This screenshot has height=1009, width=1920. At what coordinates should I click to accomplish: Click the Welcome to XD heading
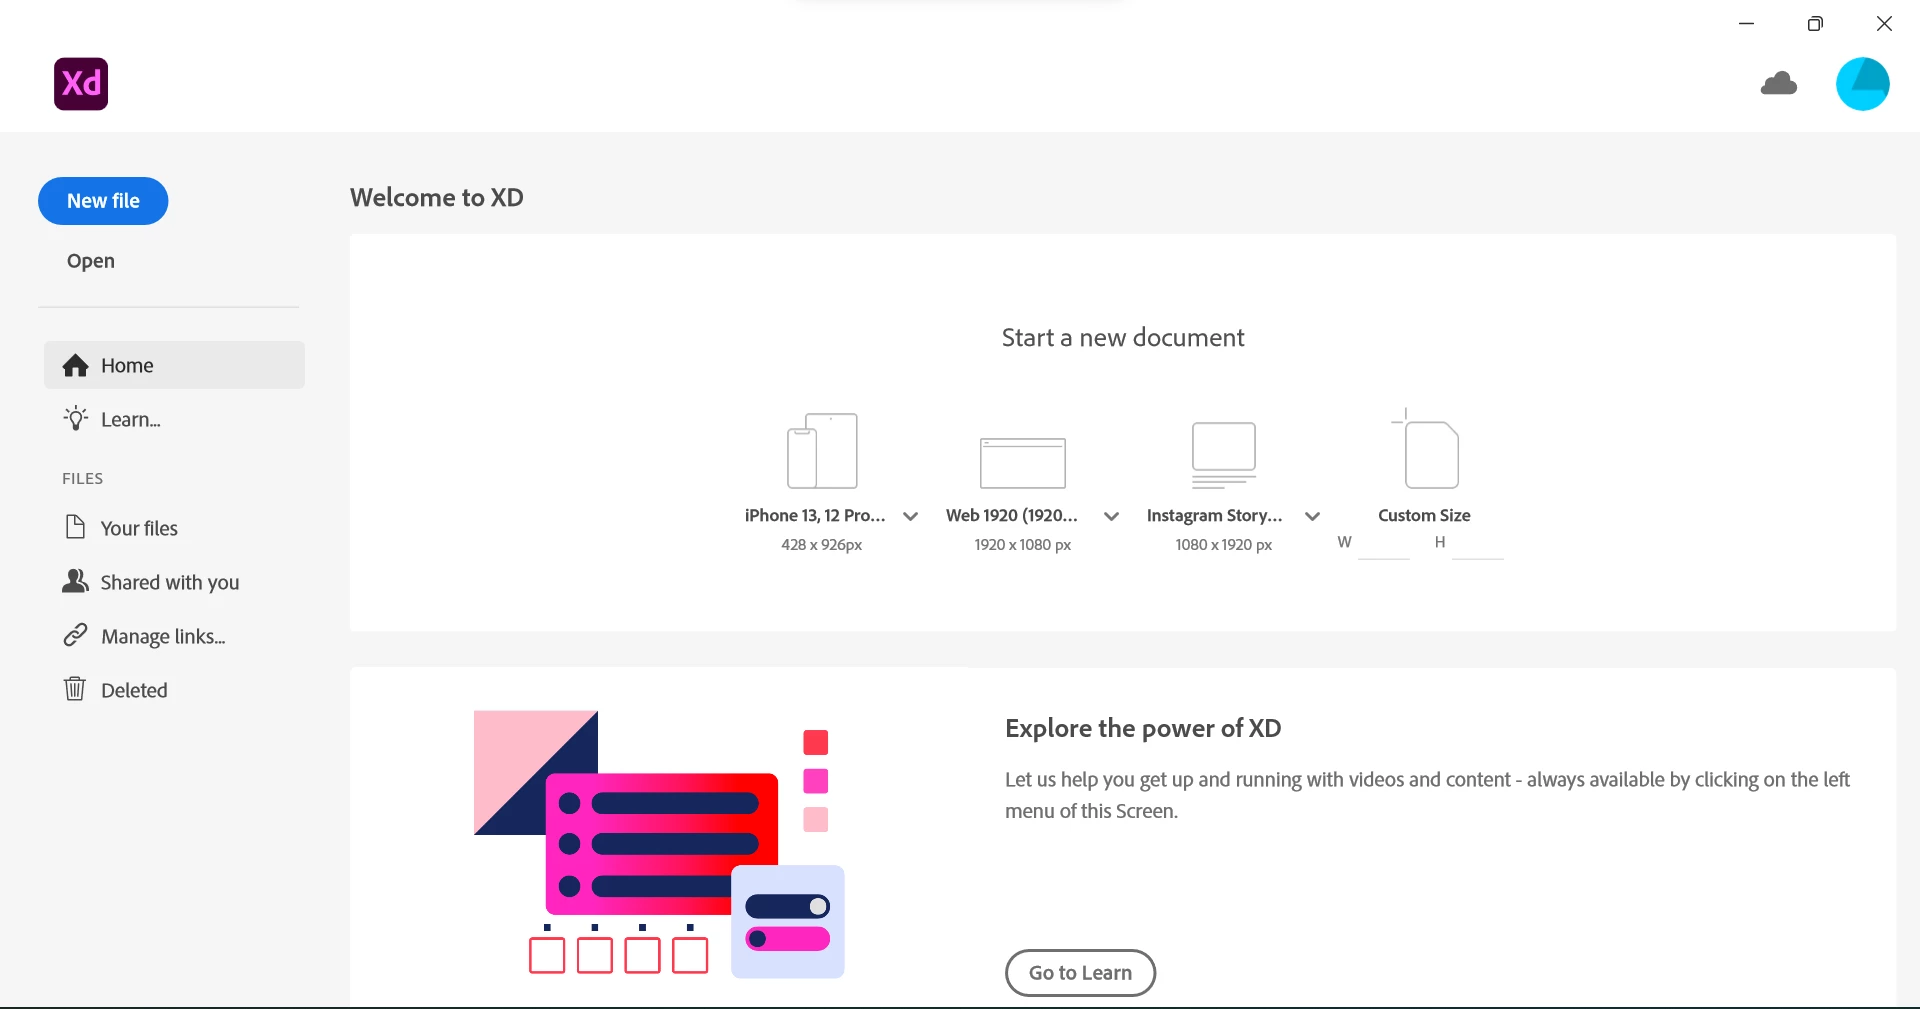coord(437,198)
